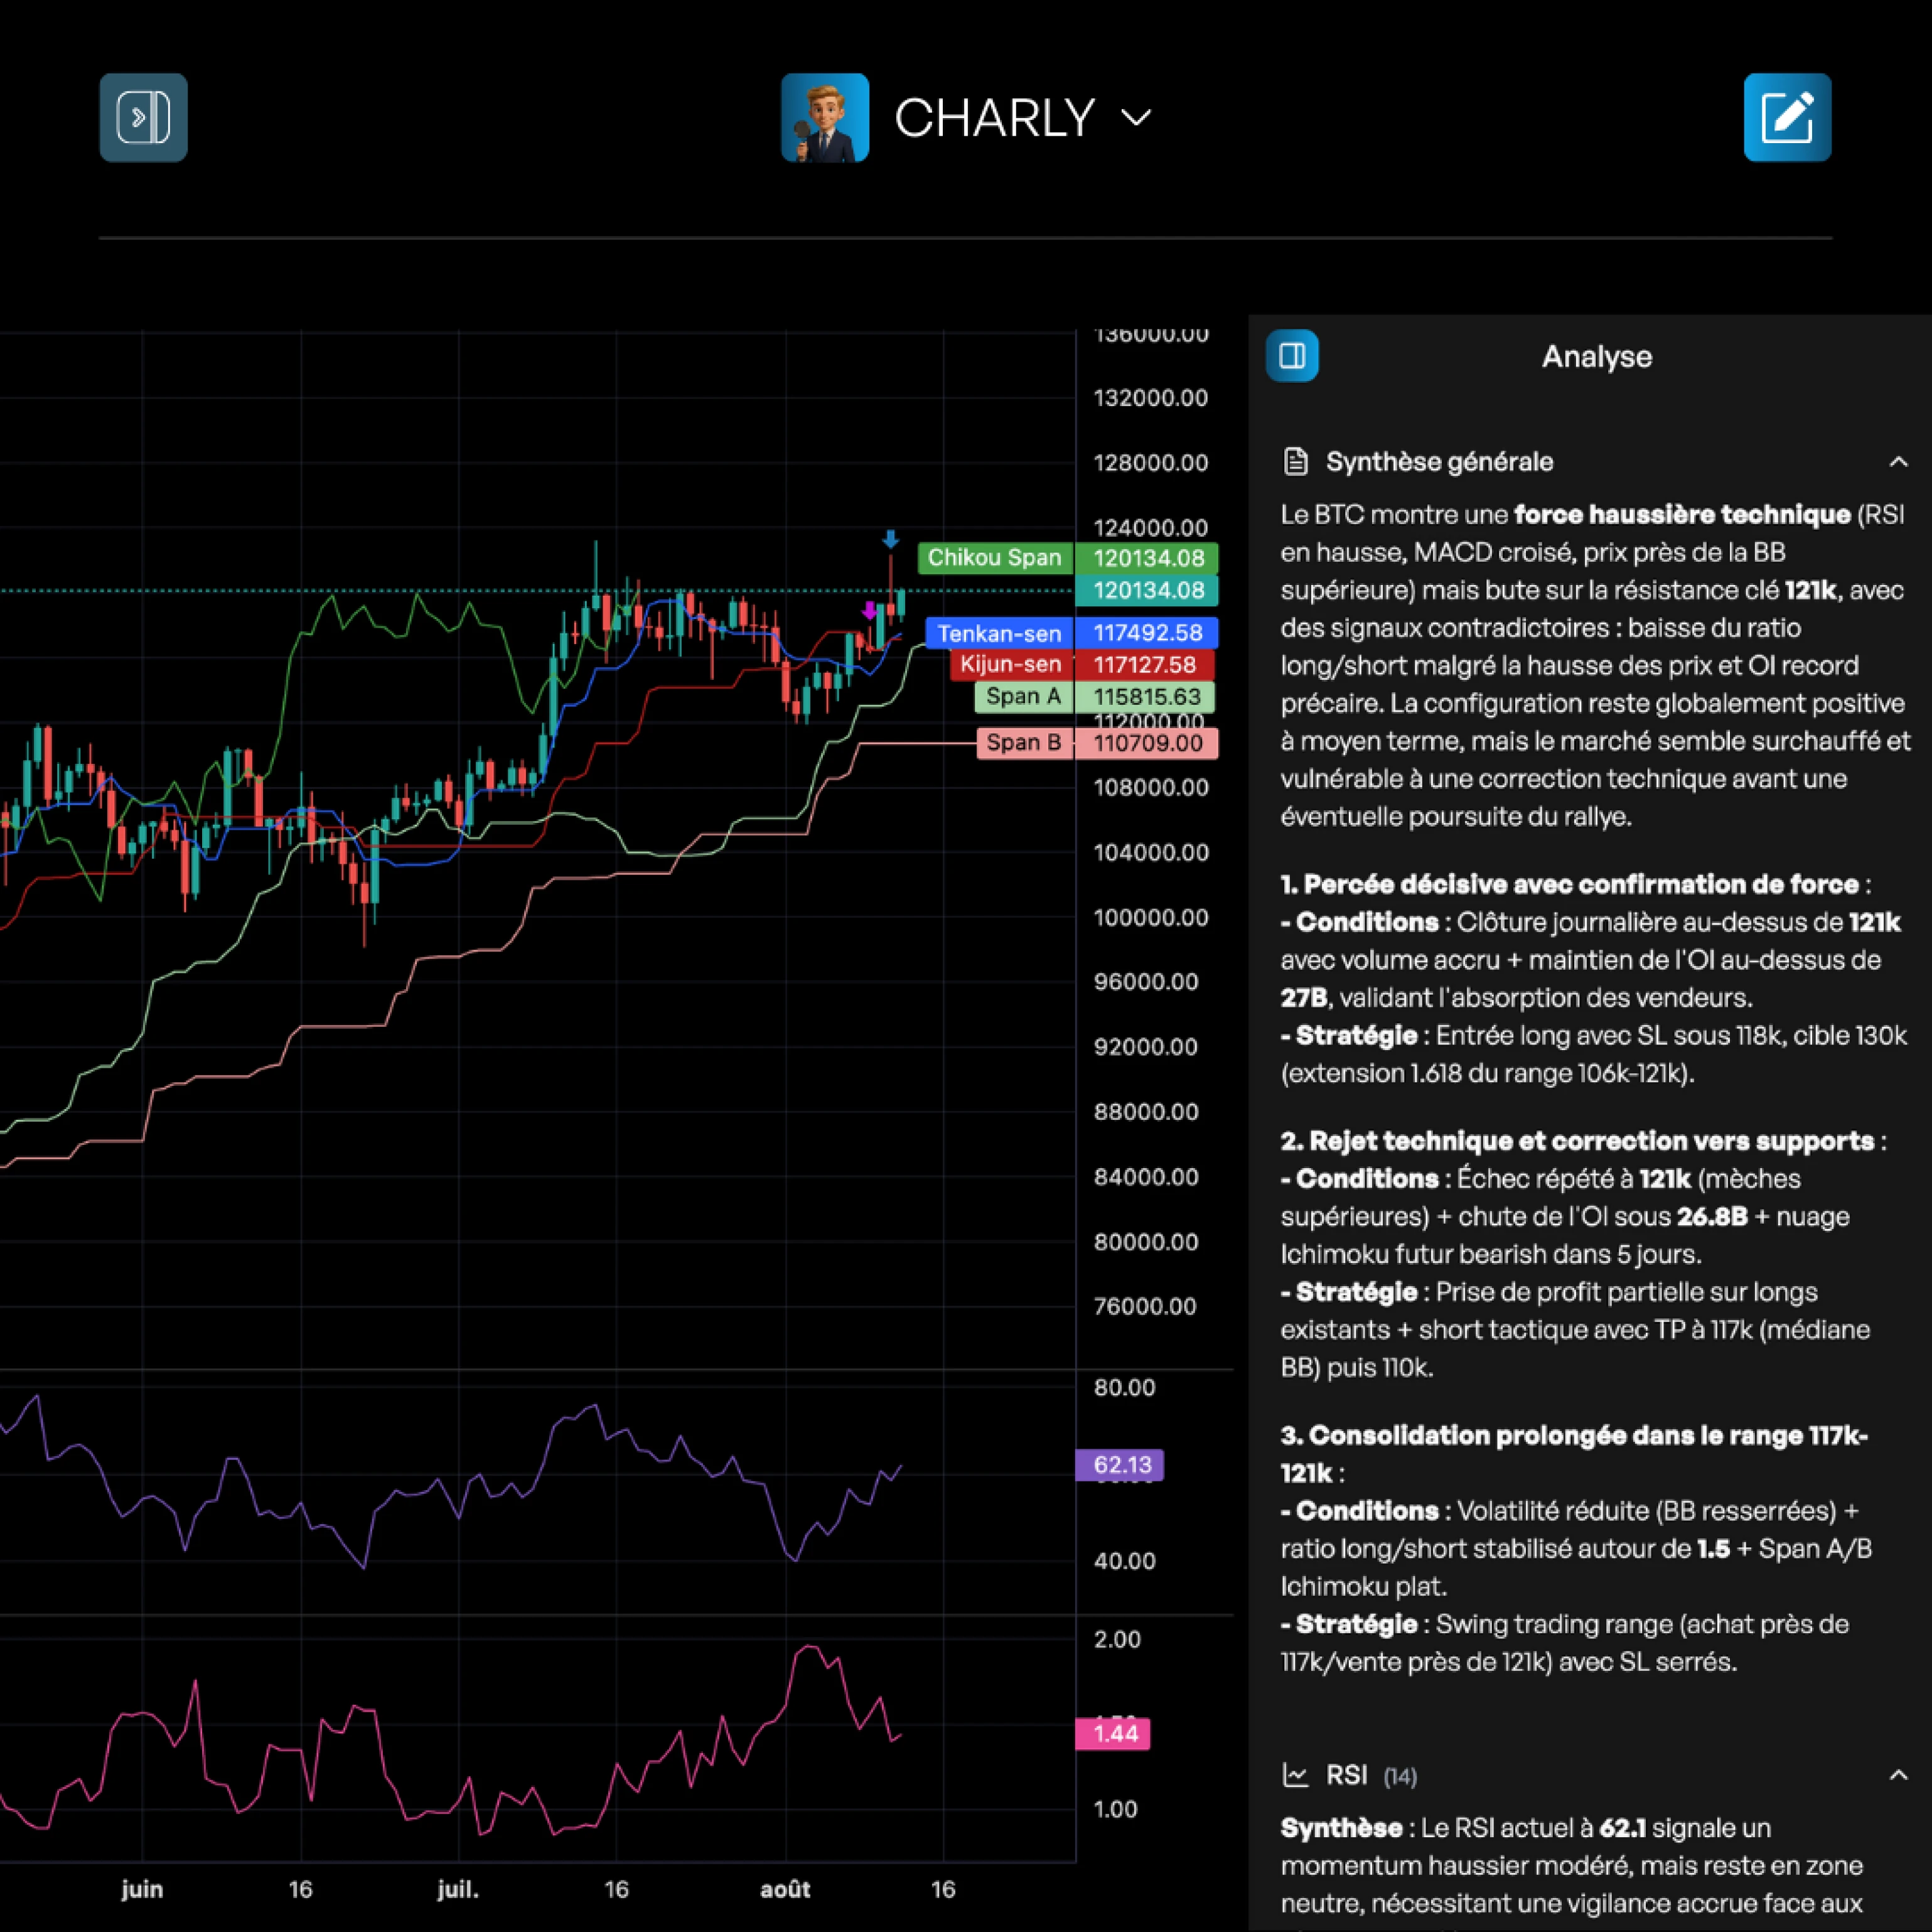Select the Span B label
The image size is (1932, 1932).
point(1024,743)
